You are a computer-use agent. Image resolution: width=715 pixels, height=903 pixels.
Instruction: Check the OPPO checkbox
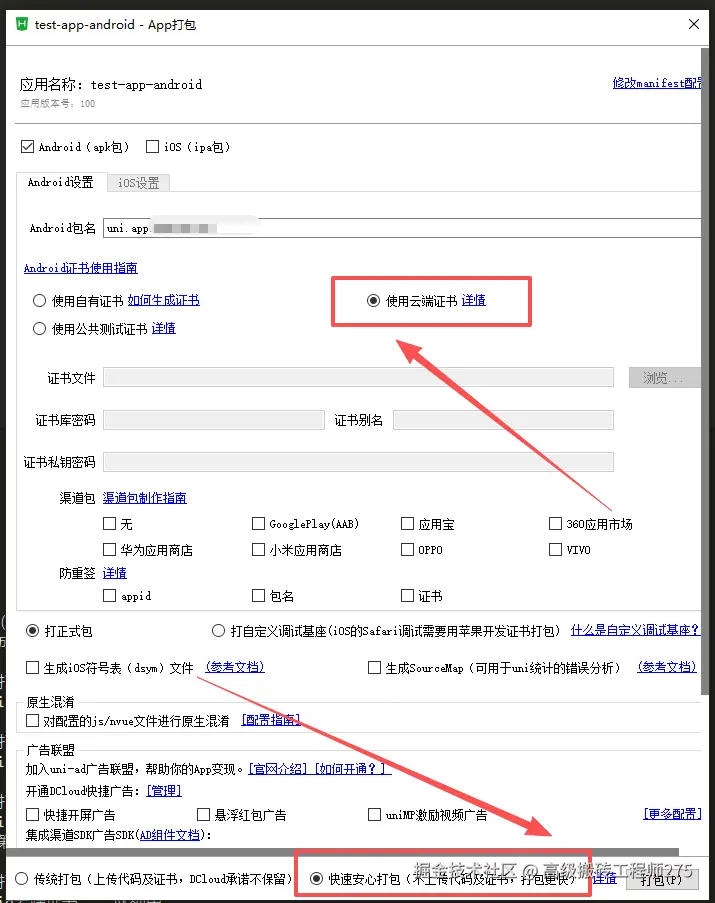coord(407,549)
